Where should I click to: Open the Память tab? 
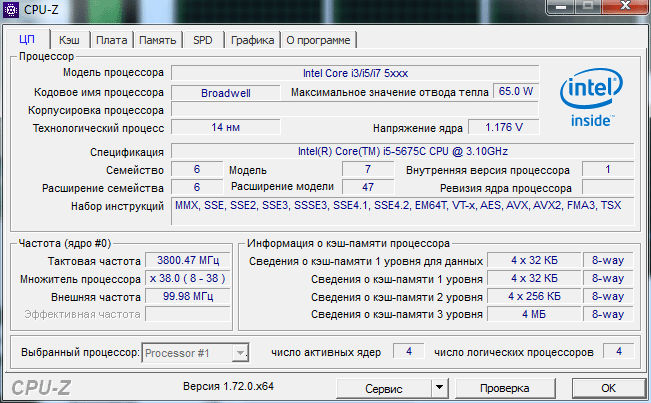157,40
